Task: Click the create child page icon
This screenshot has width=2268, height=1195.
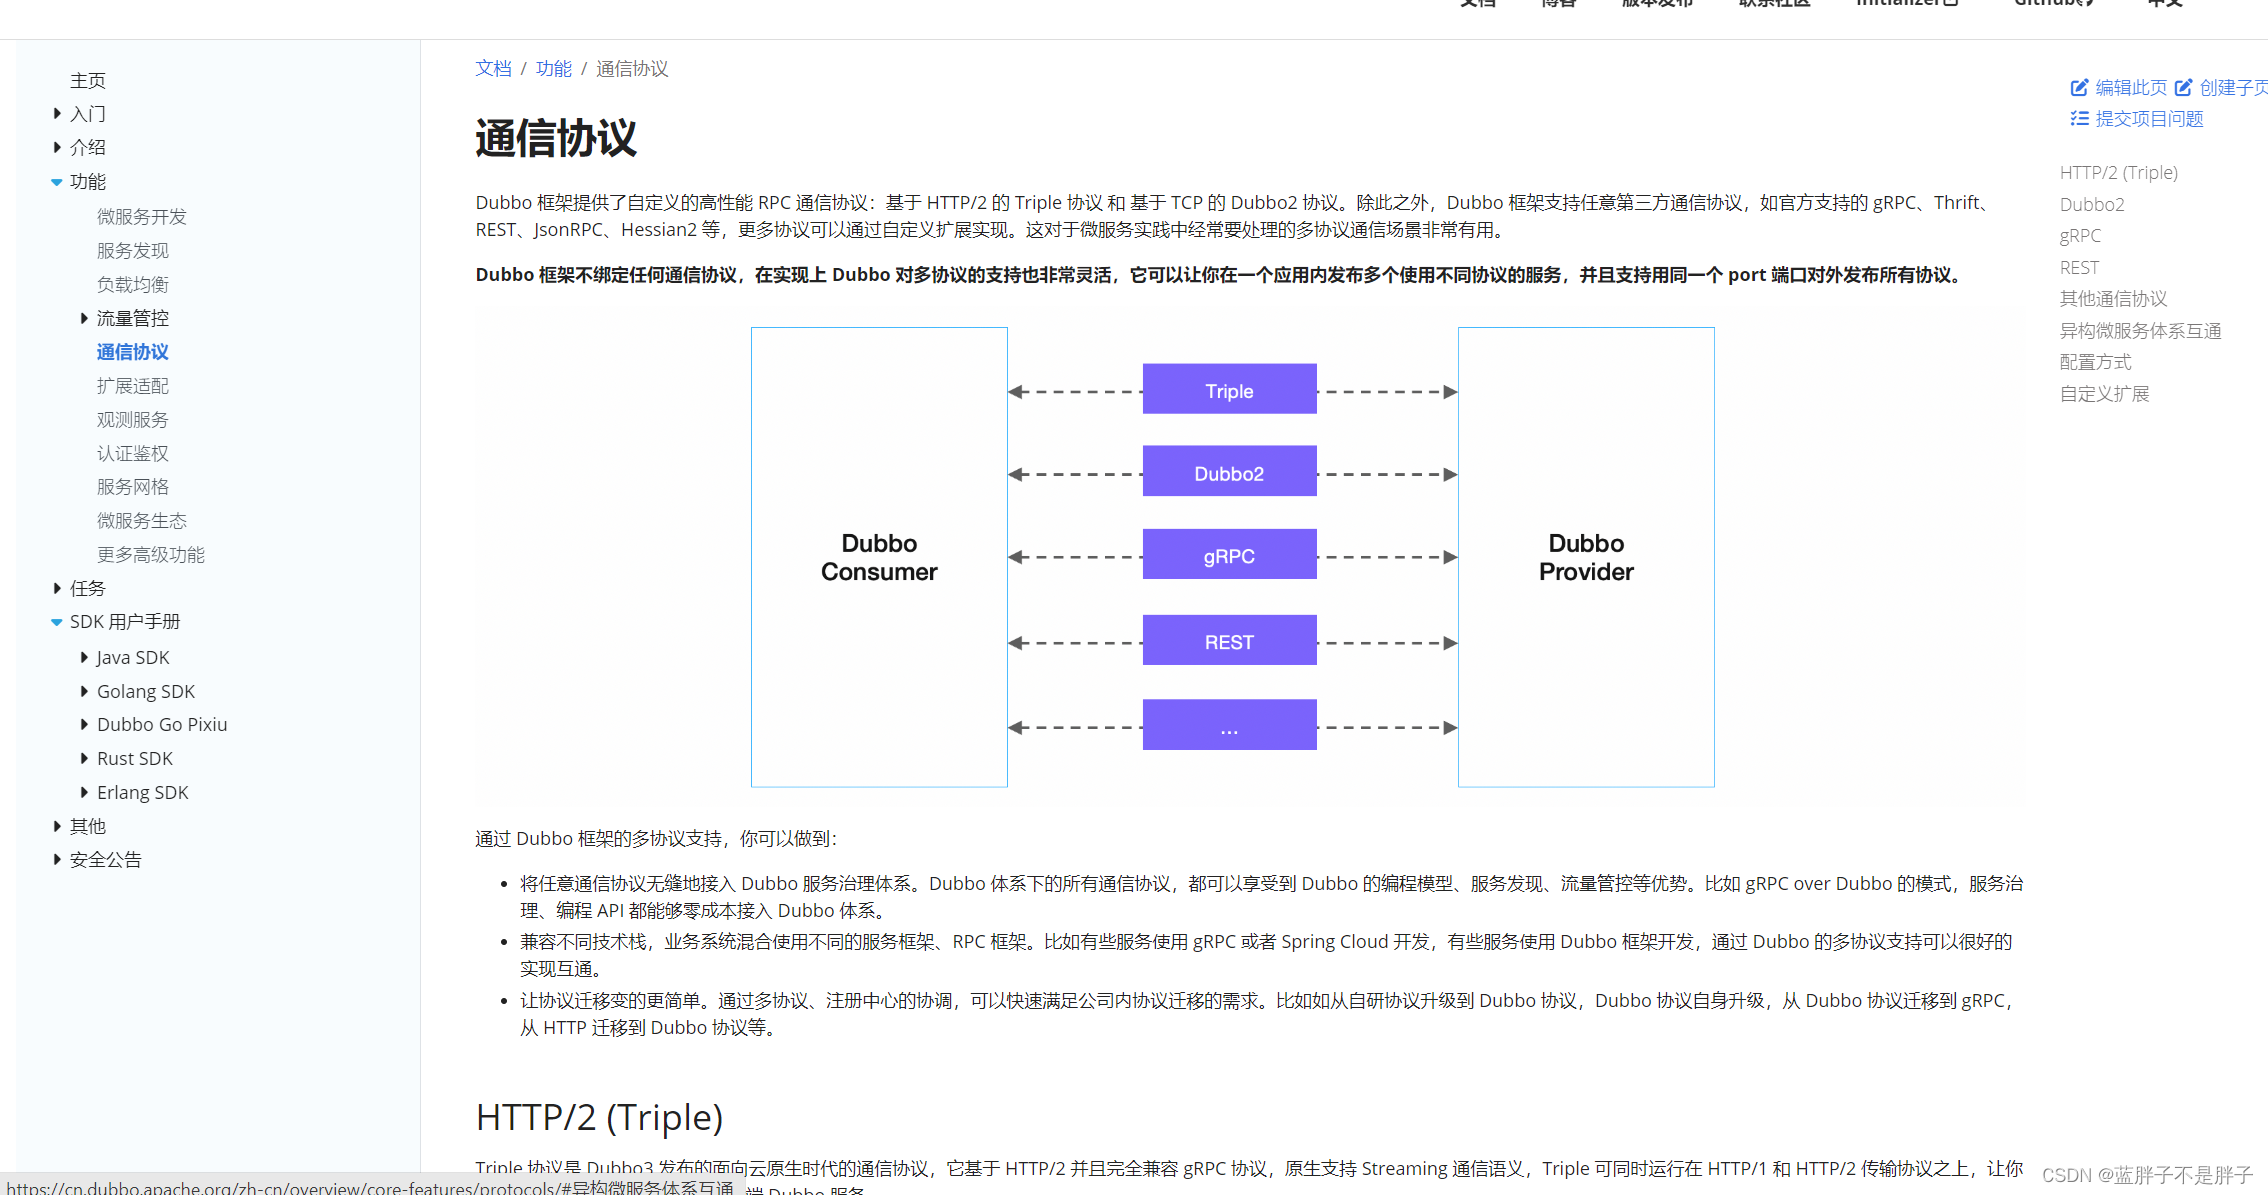Action: coord(2183,88)
